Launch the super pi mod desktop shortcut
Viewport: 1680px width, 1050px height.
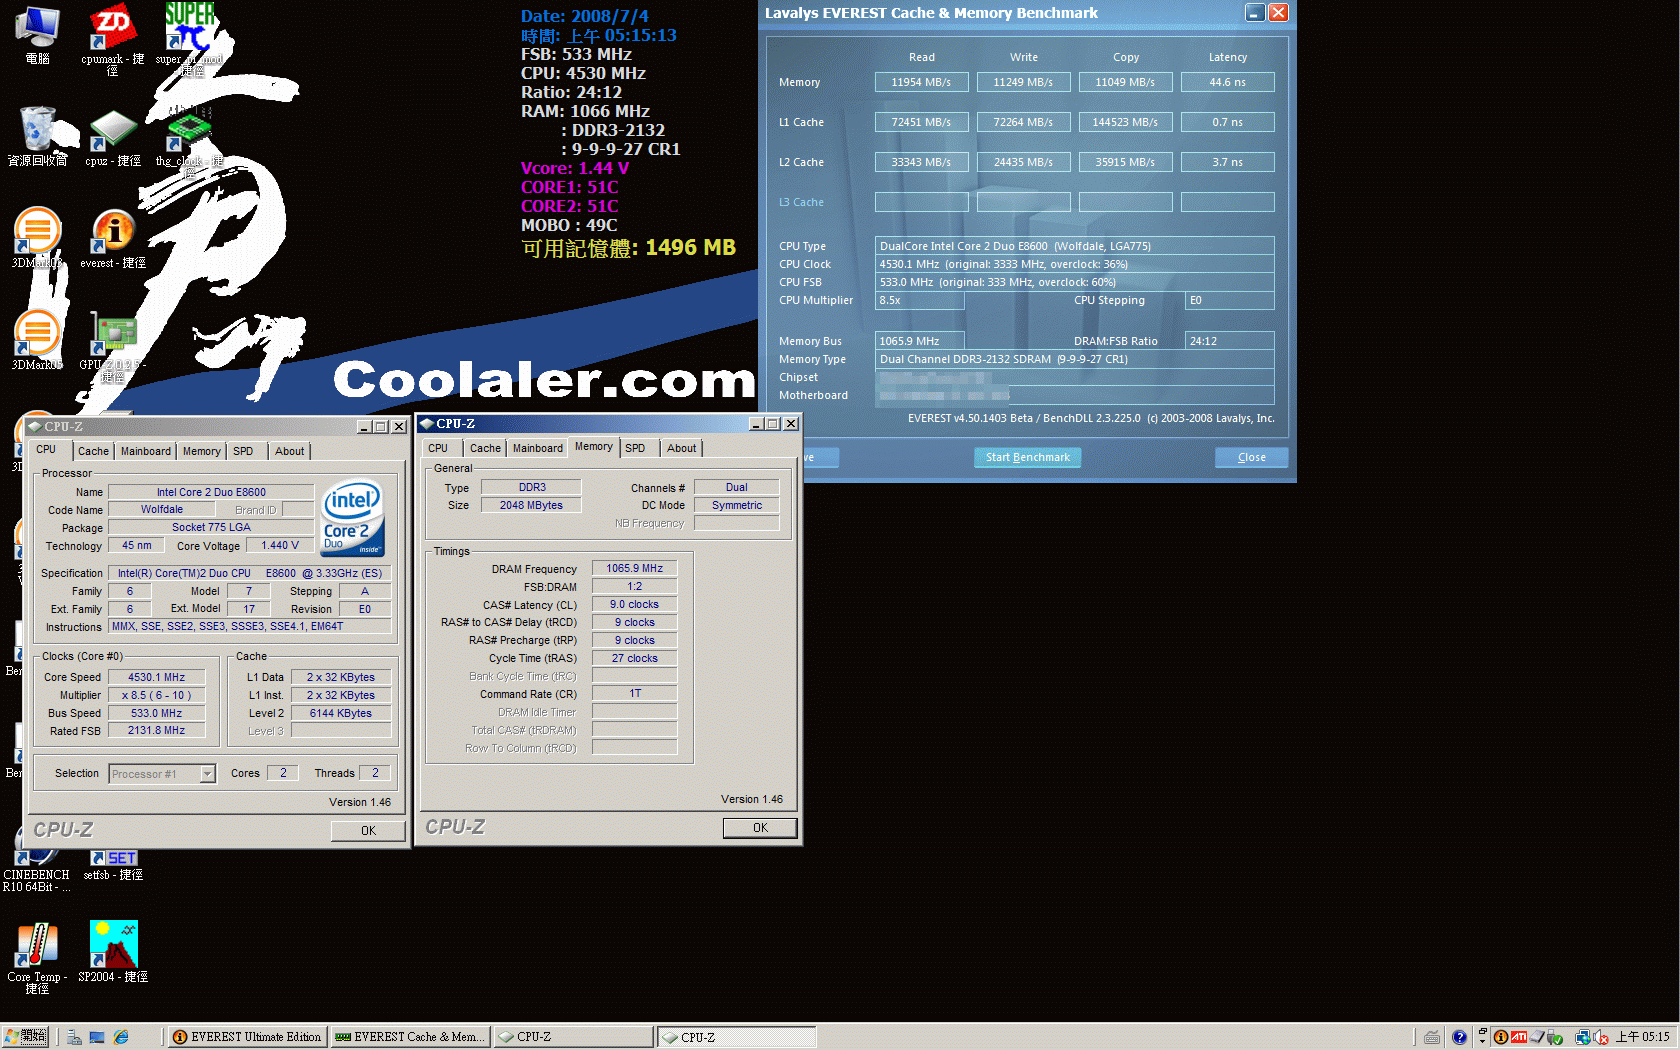(189, 38)
